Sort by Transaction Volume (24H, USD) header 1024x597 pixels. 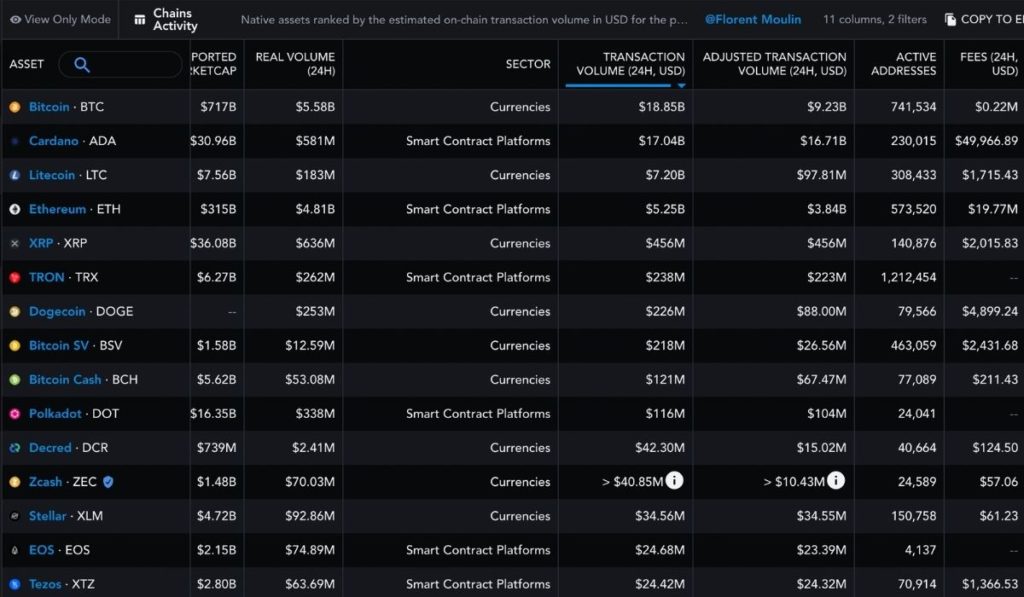(630, 64)
